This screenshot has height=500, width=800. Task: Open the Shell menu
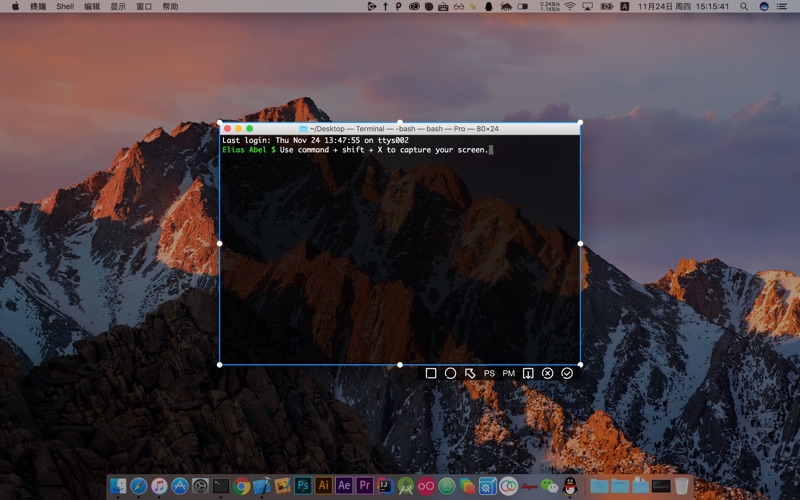click(65, 7)
